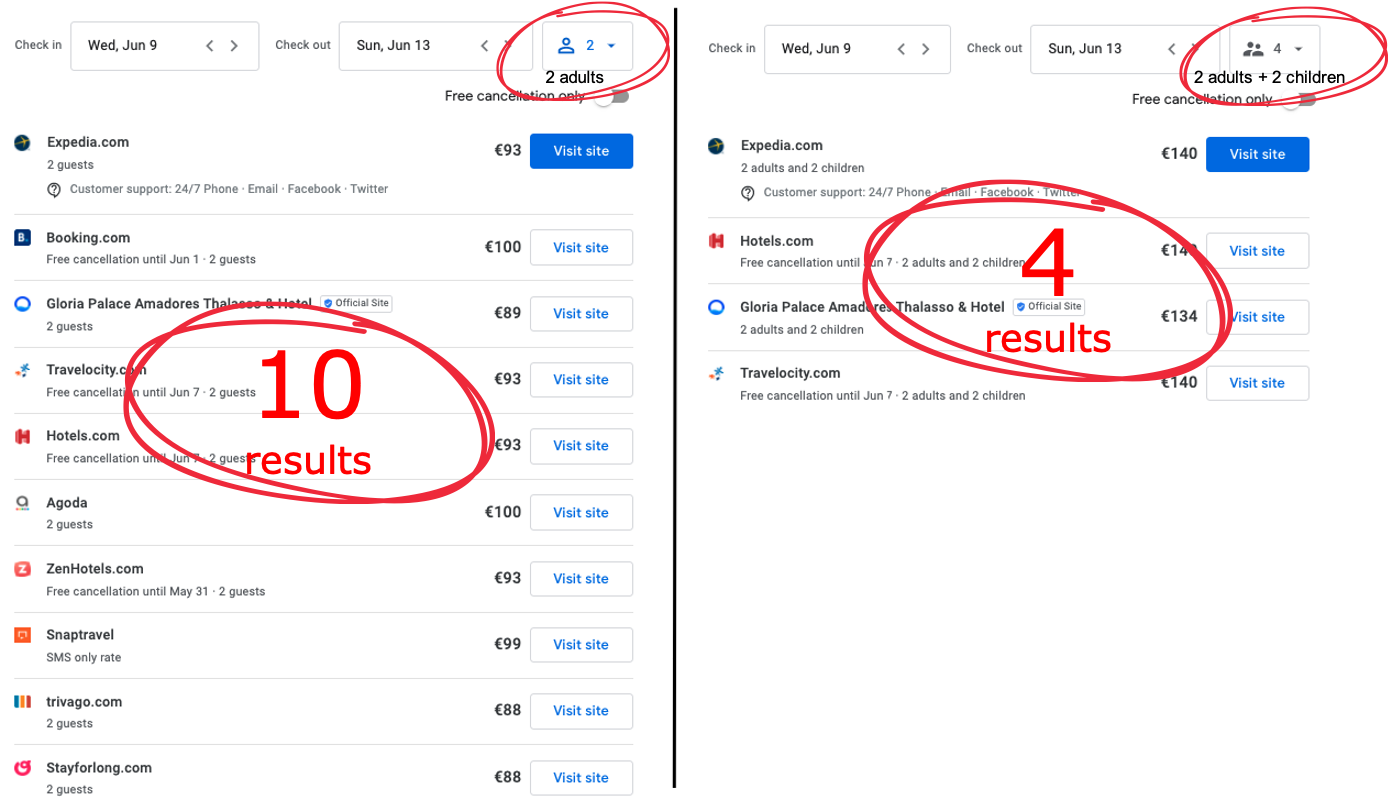1389x802 pixels.
Task: Visit site for Stayforlong.com
Action: (x=581, y=777)
